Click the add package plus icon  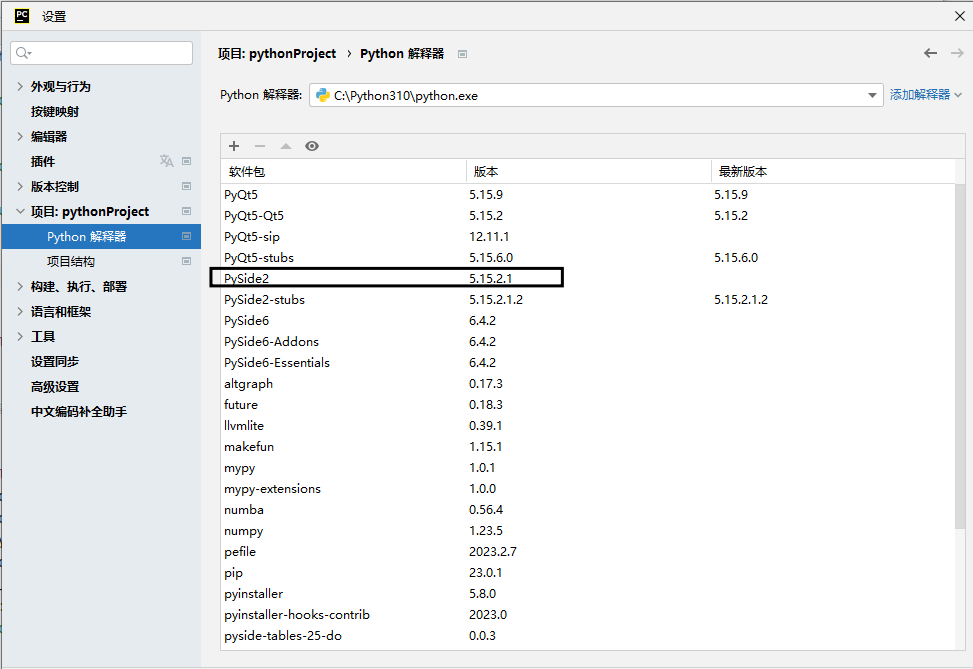pyautogui.click(x=234, y=146)
